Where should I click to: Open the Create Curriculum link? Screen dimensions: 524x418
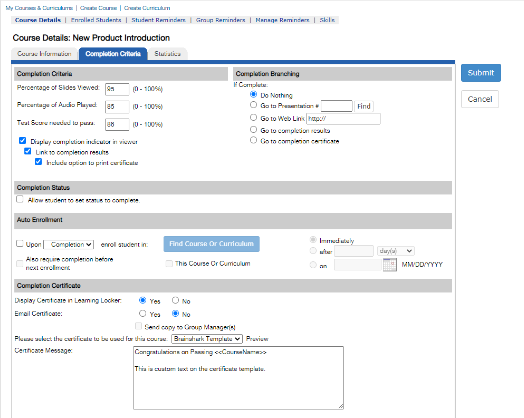pos(147,8)
